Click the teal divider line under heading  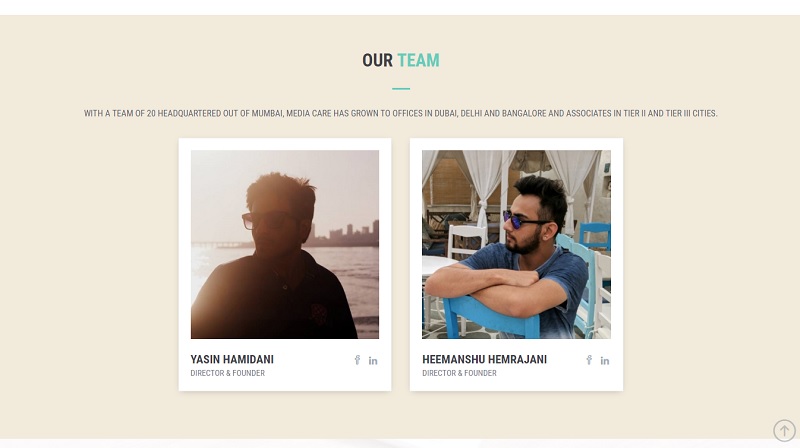[x=401, y=89]
